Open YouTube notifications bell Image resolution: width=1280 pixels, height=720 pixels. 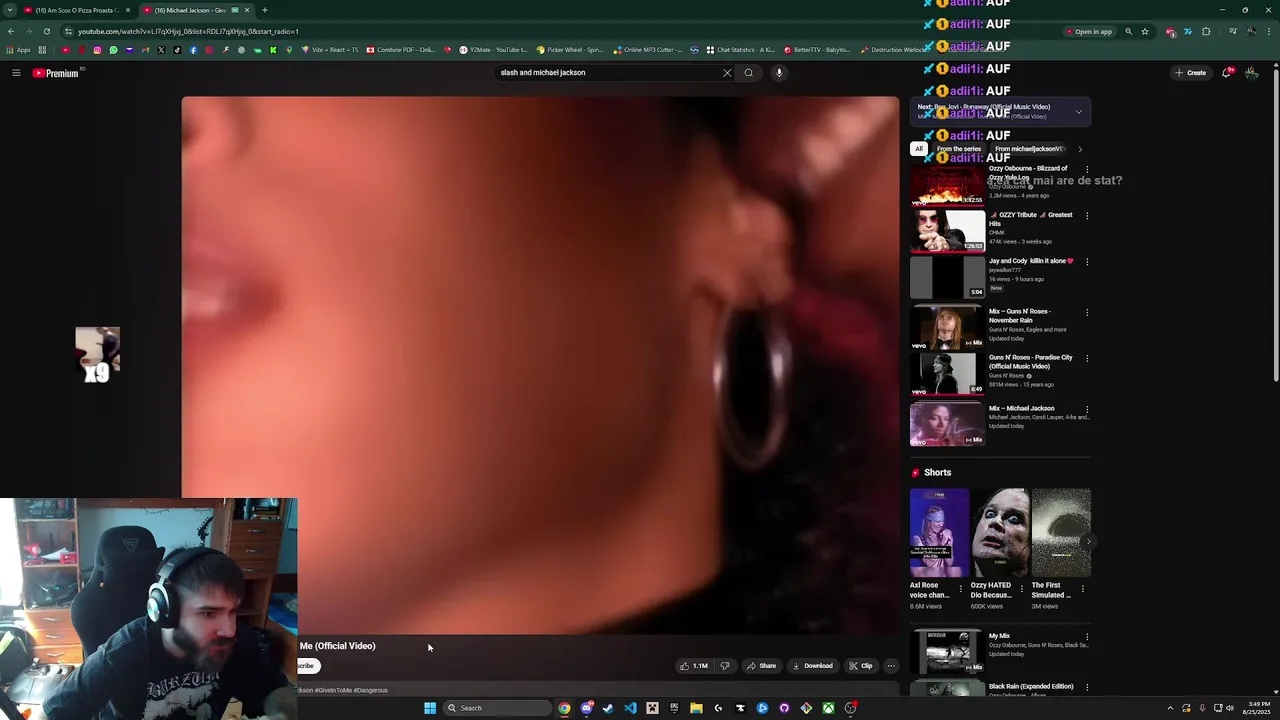[x=1227, y=73]
